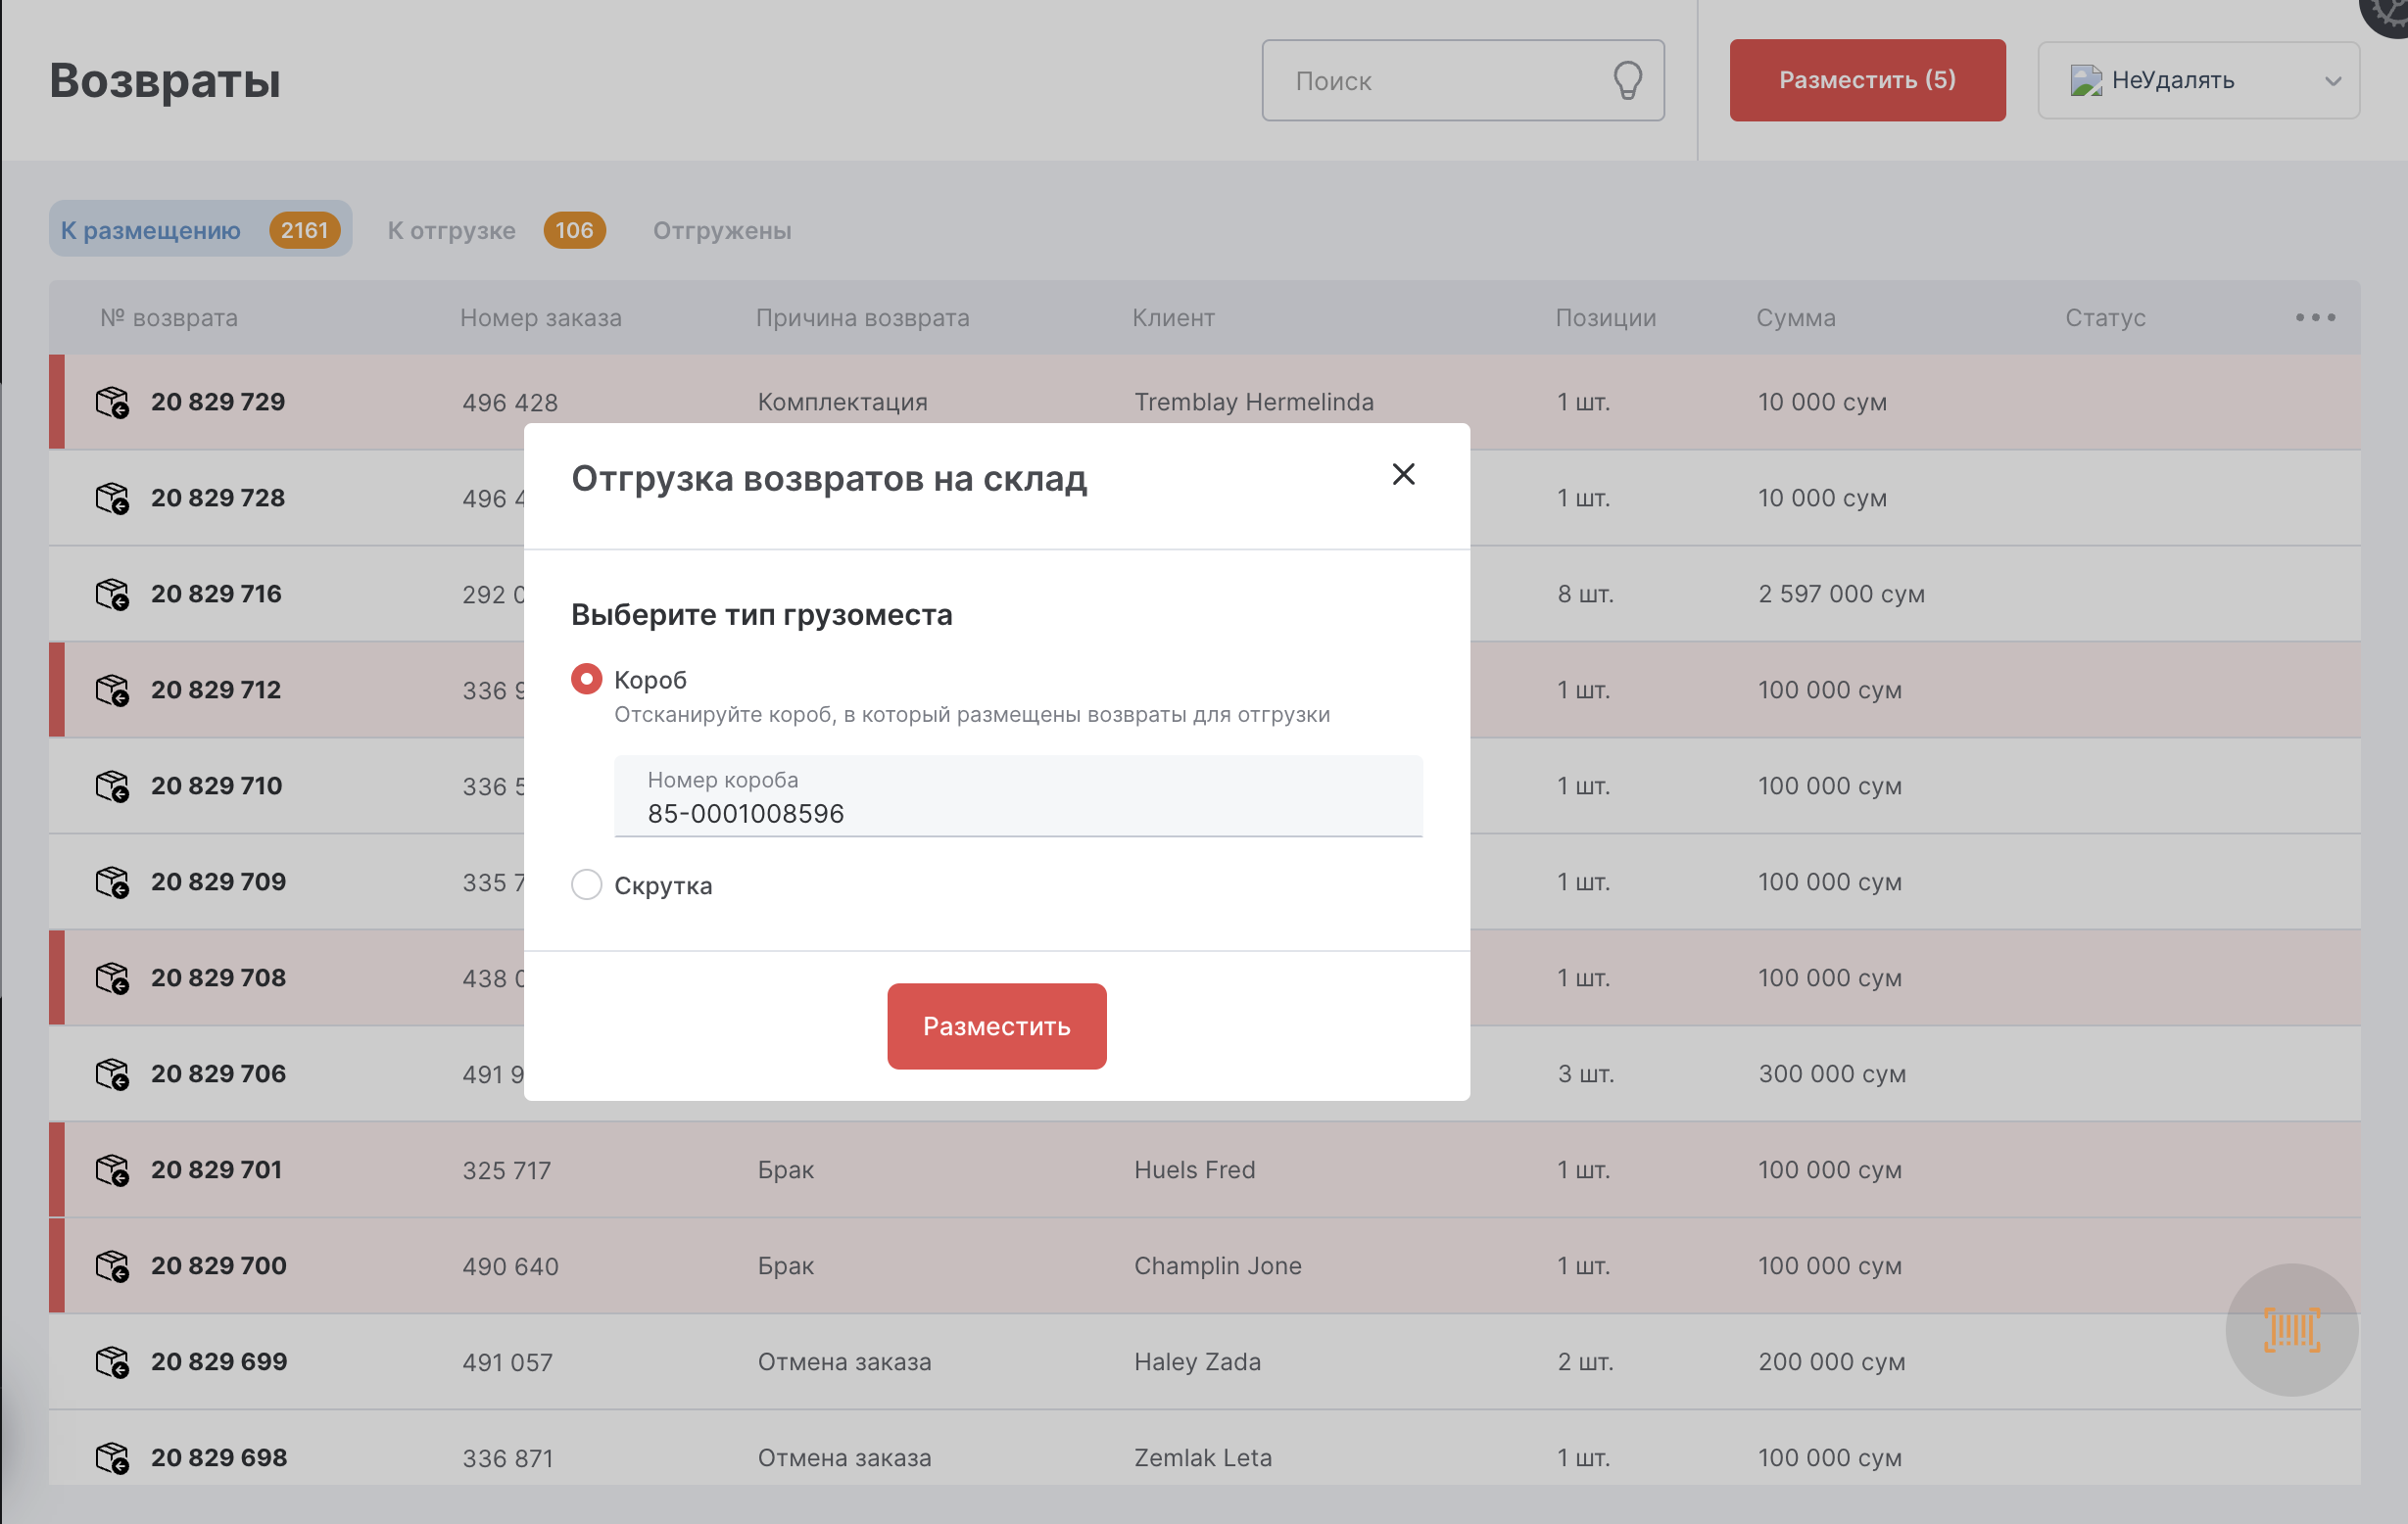Click the return box icon for 20 829 701
The height and width of the screenshot is (1524, 2408).
(112, 1170)
